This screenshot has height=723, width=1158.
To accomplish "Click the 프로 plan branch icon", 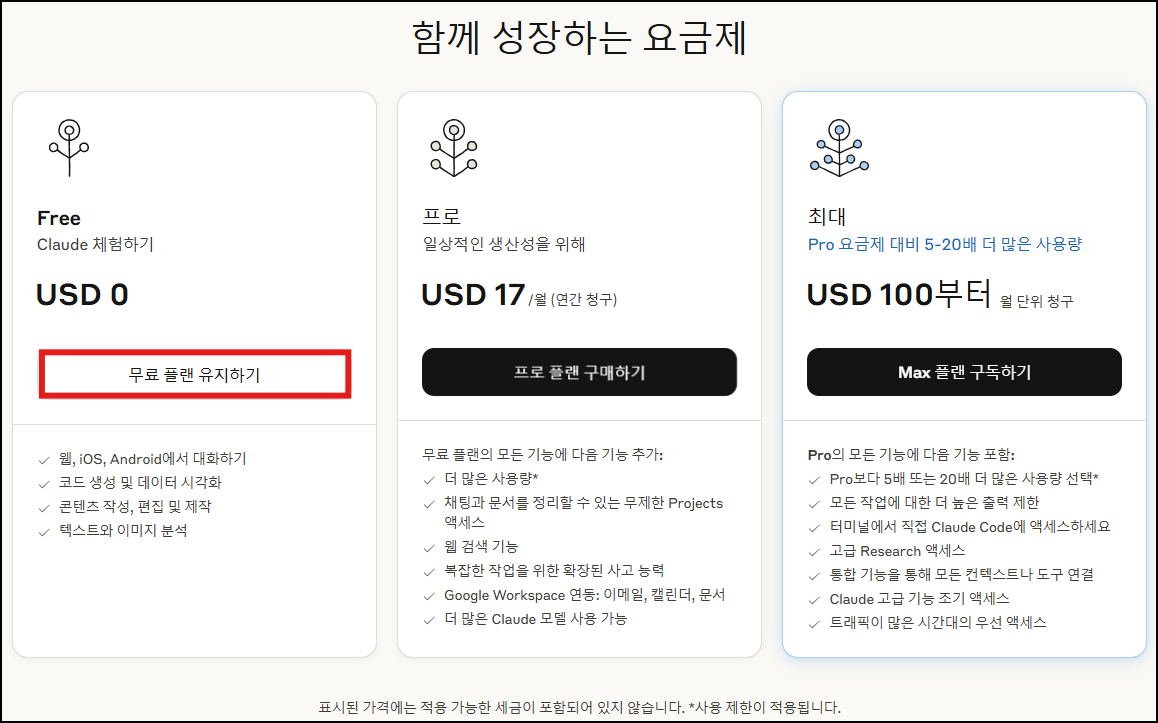I will click(x=455, y=145).
